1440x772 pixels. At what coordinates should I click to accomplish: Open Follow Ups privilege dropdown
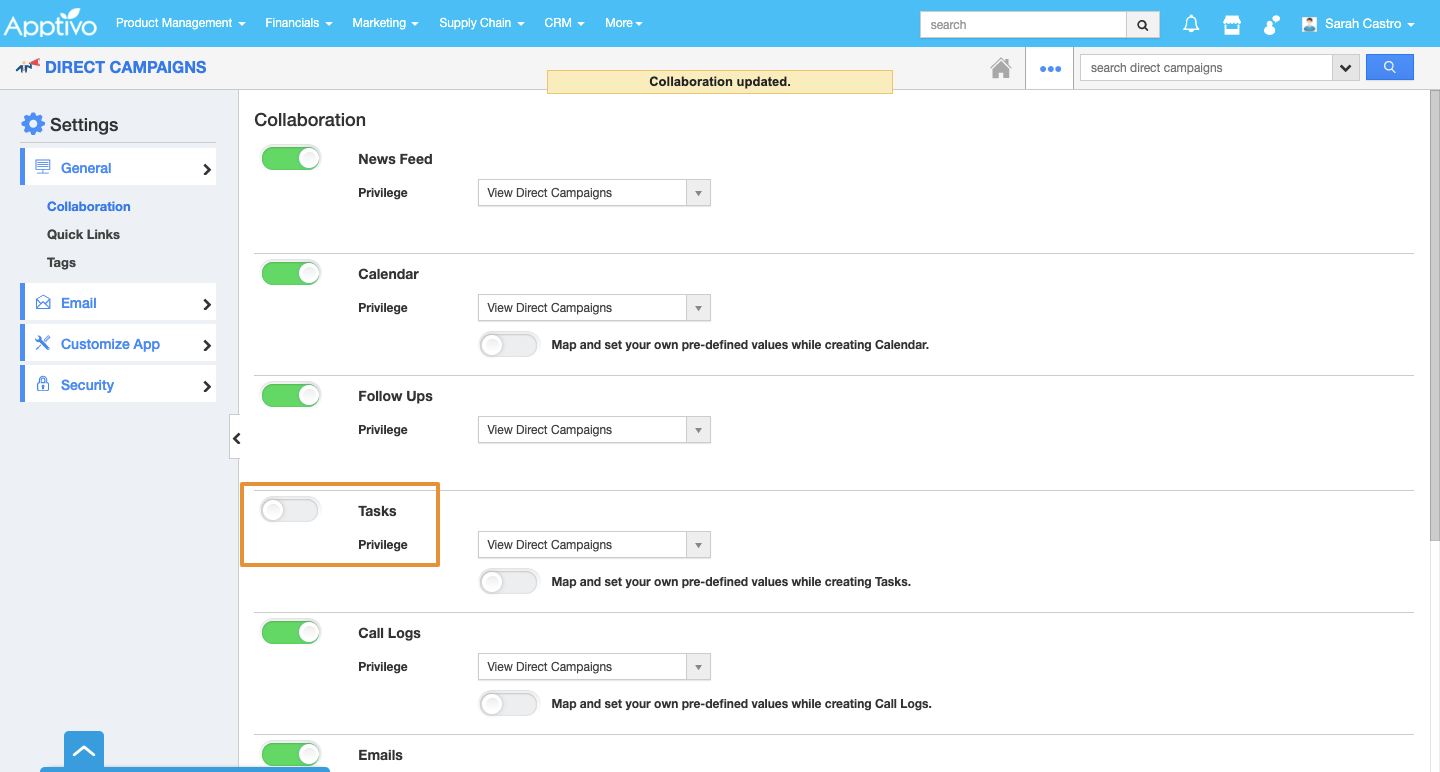pyautogui.click(x=594, y=430)
